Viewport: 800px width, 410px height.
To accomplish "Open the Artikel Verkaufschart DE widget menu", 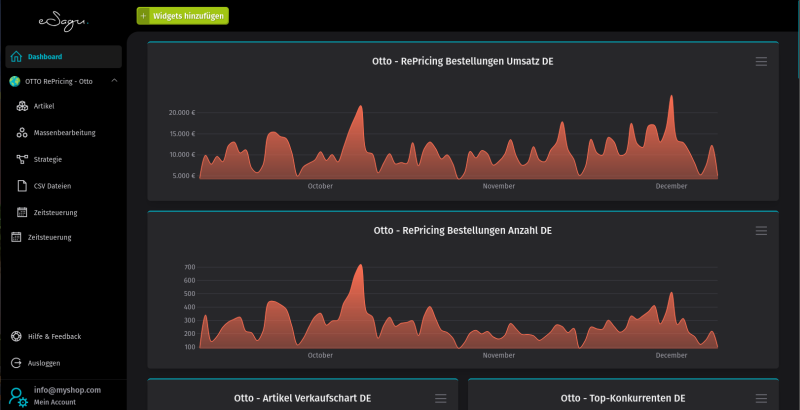I will [x=441, y=398].
